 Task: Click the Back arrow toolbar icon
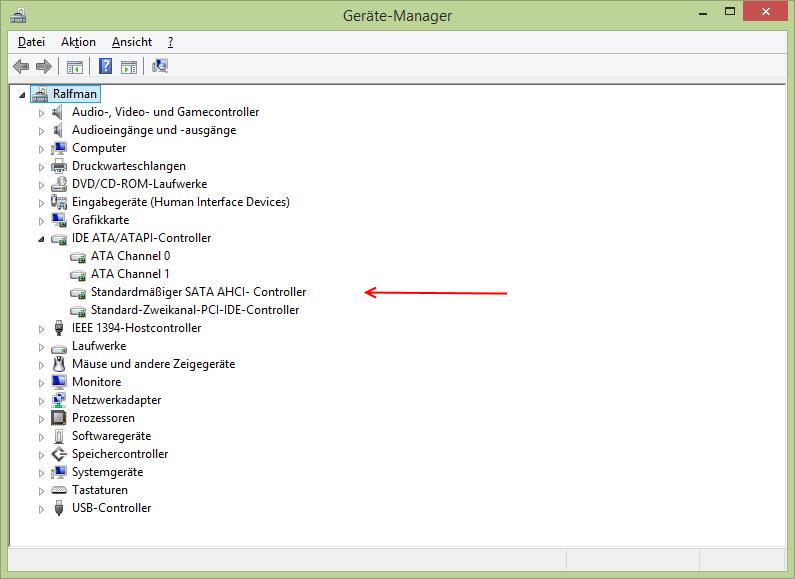pos(21,66)
